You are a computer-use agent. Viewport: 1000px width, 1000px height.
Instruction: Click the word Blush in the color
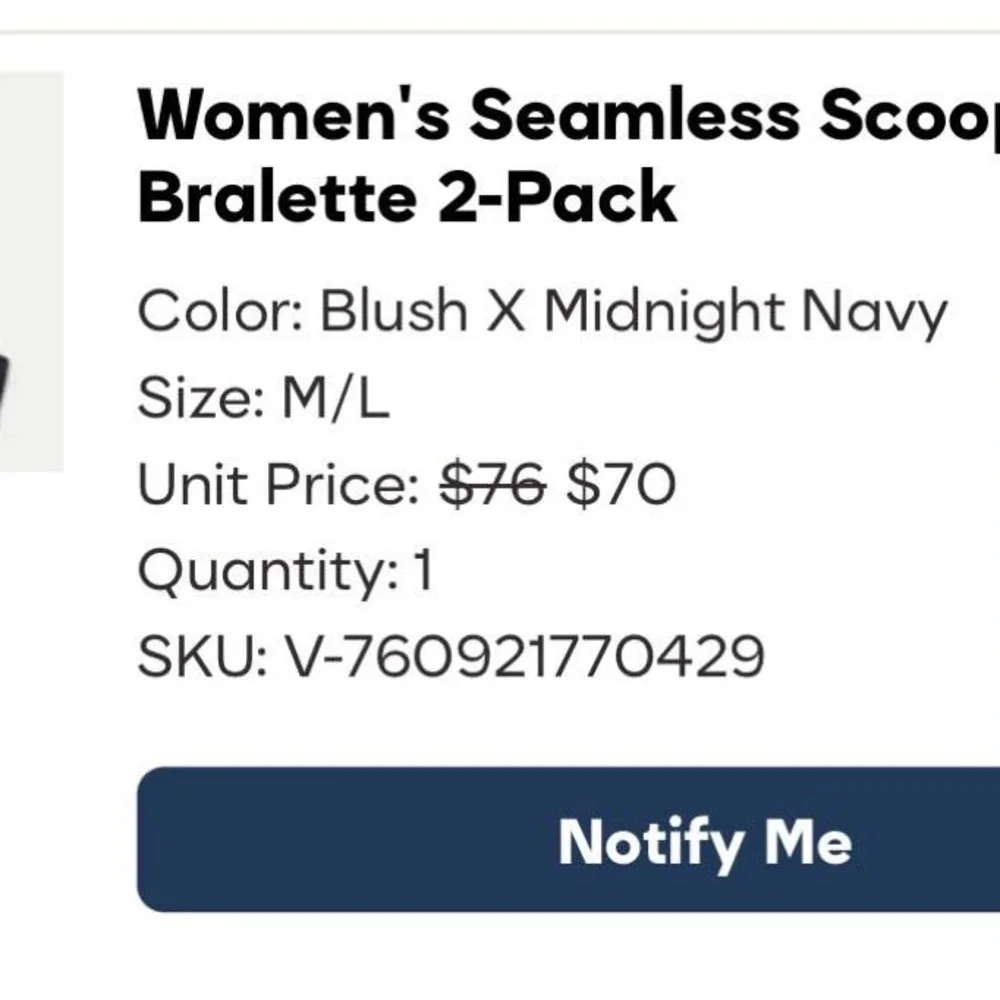click(x=393, y=312)
